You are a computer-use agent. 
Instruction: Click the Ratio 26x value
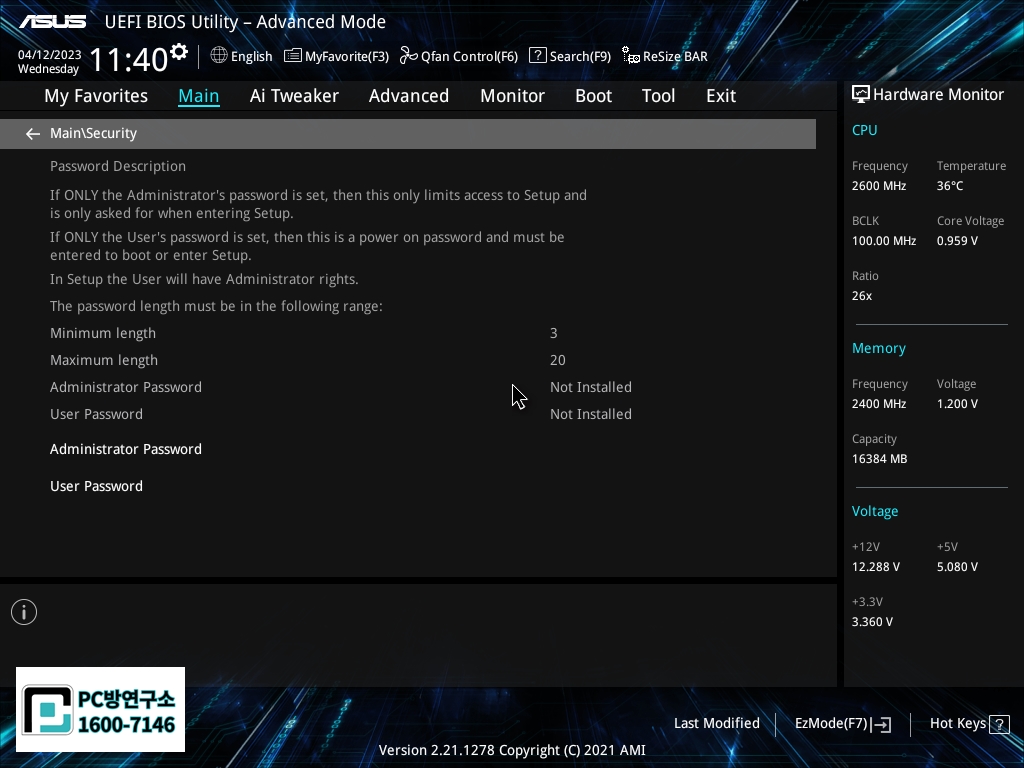click(861, 296)
